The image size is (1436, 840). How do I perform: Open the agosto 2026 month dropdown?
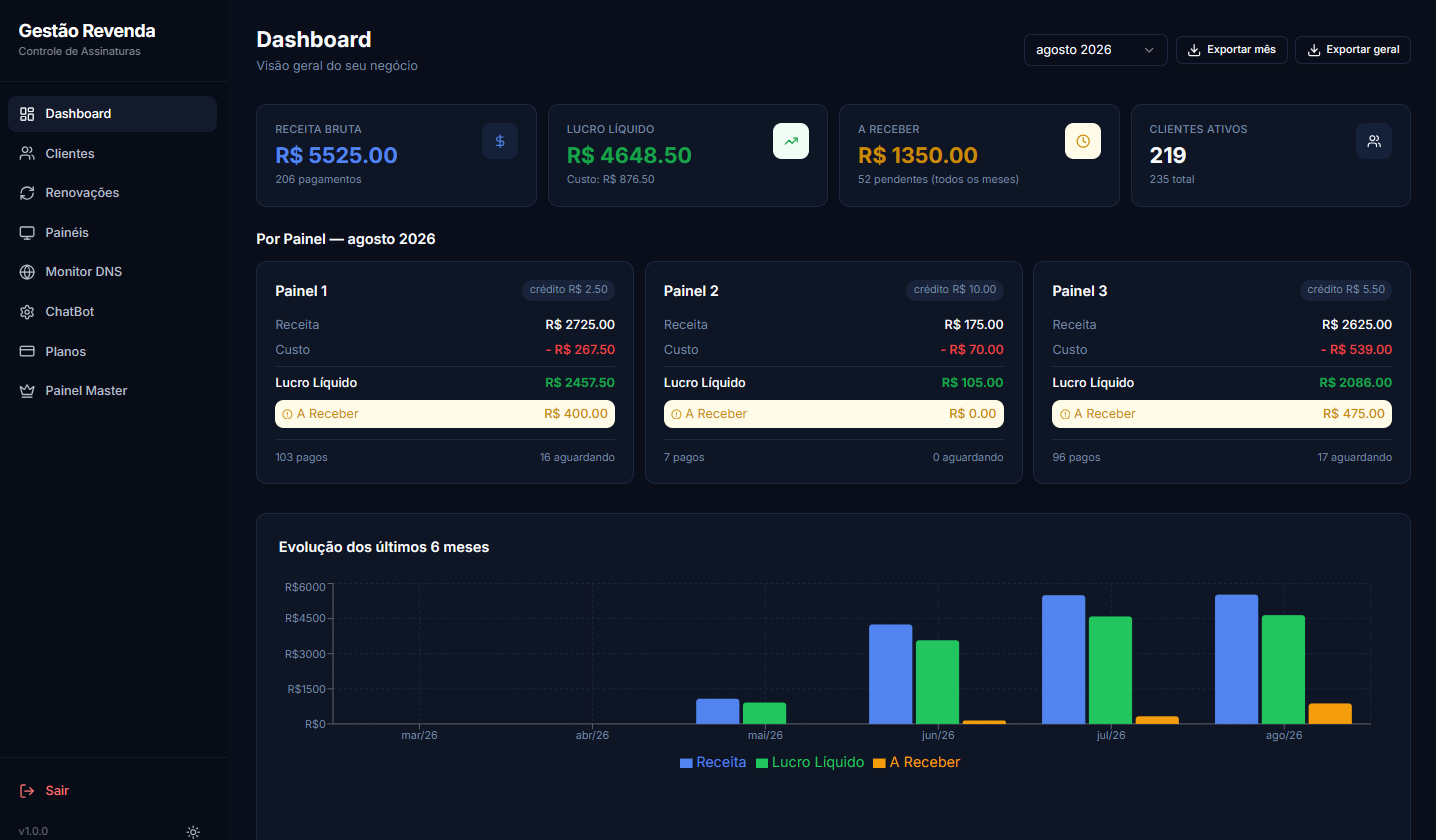(1095, 50)
